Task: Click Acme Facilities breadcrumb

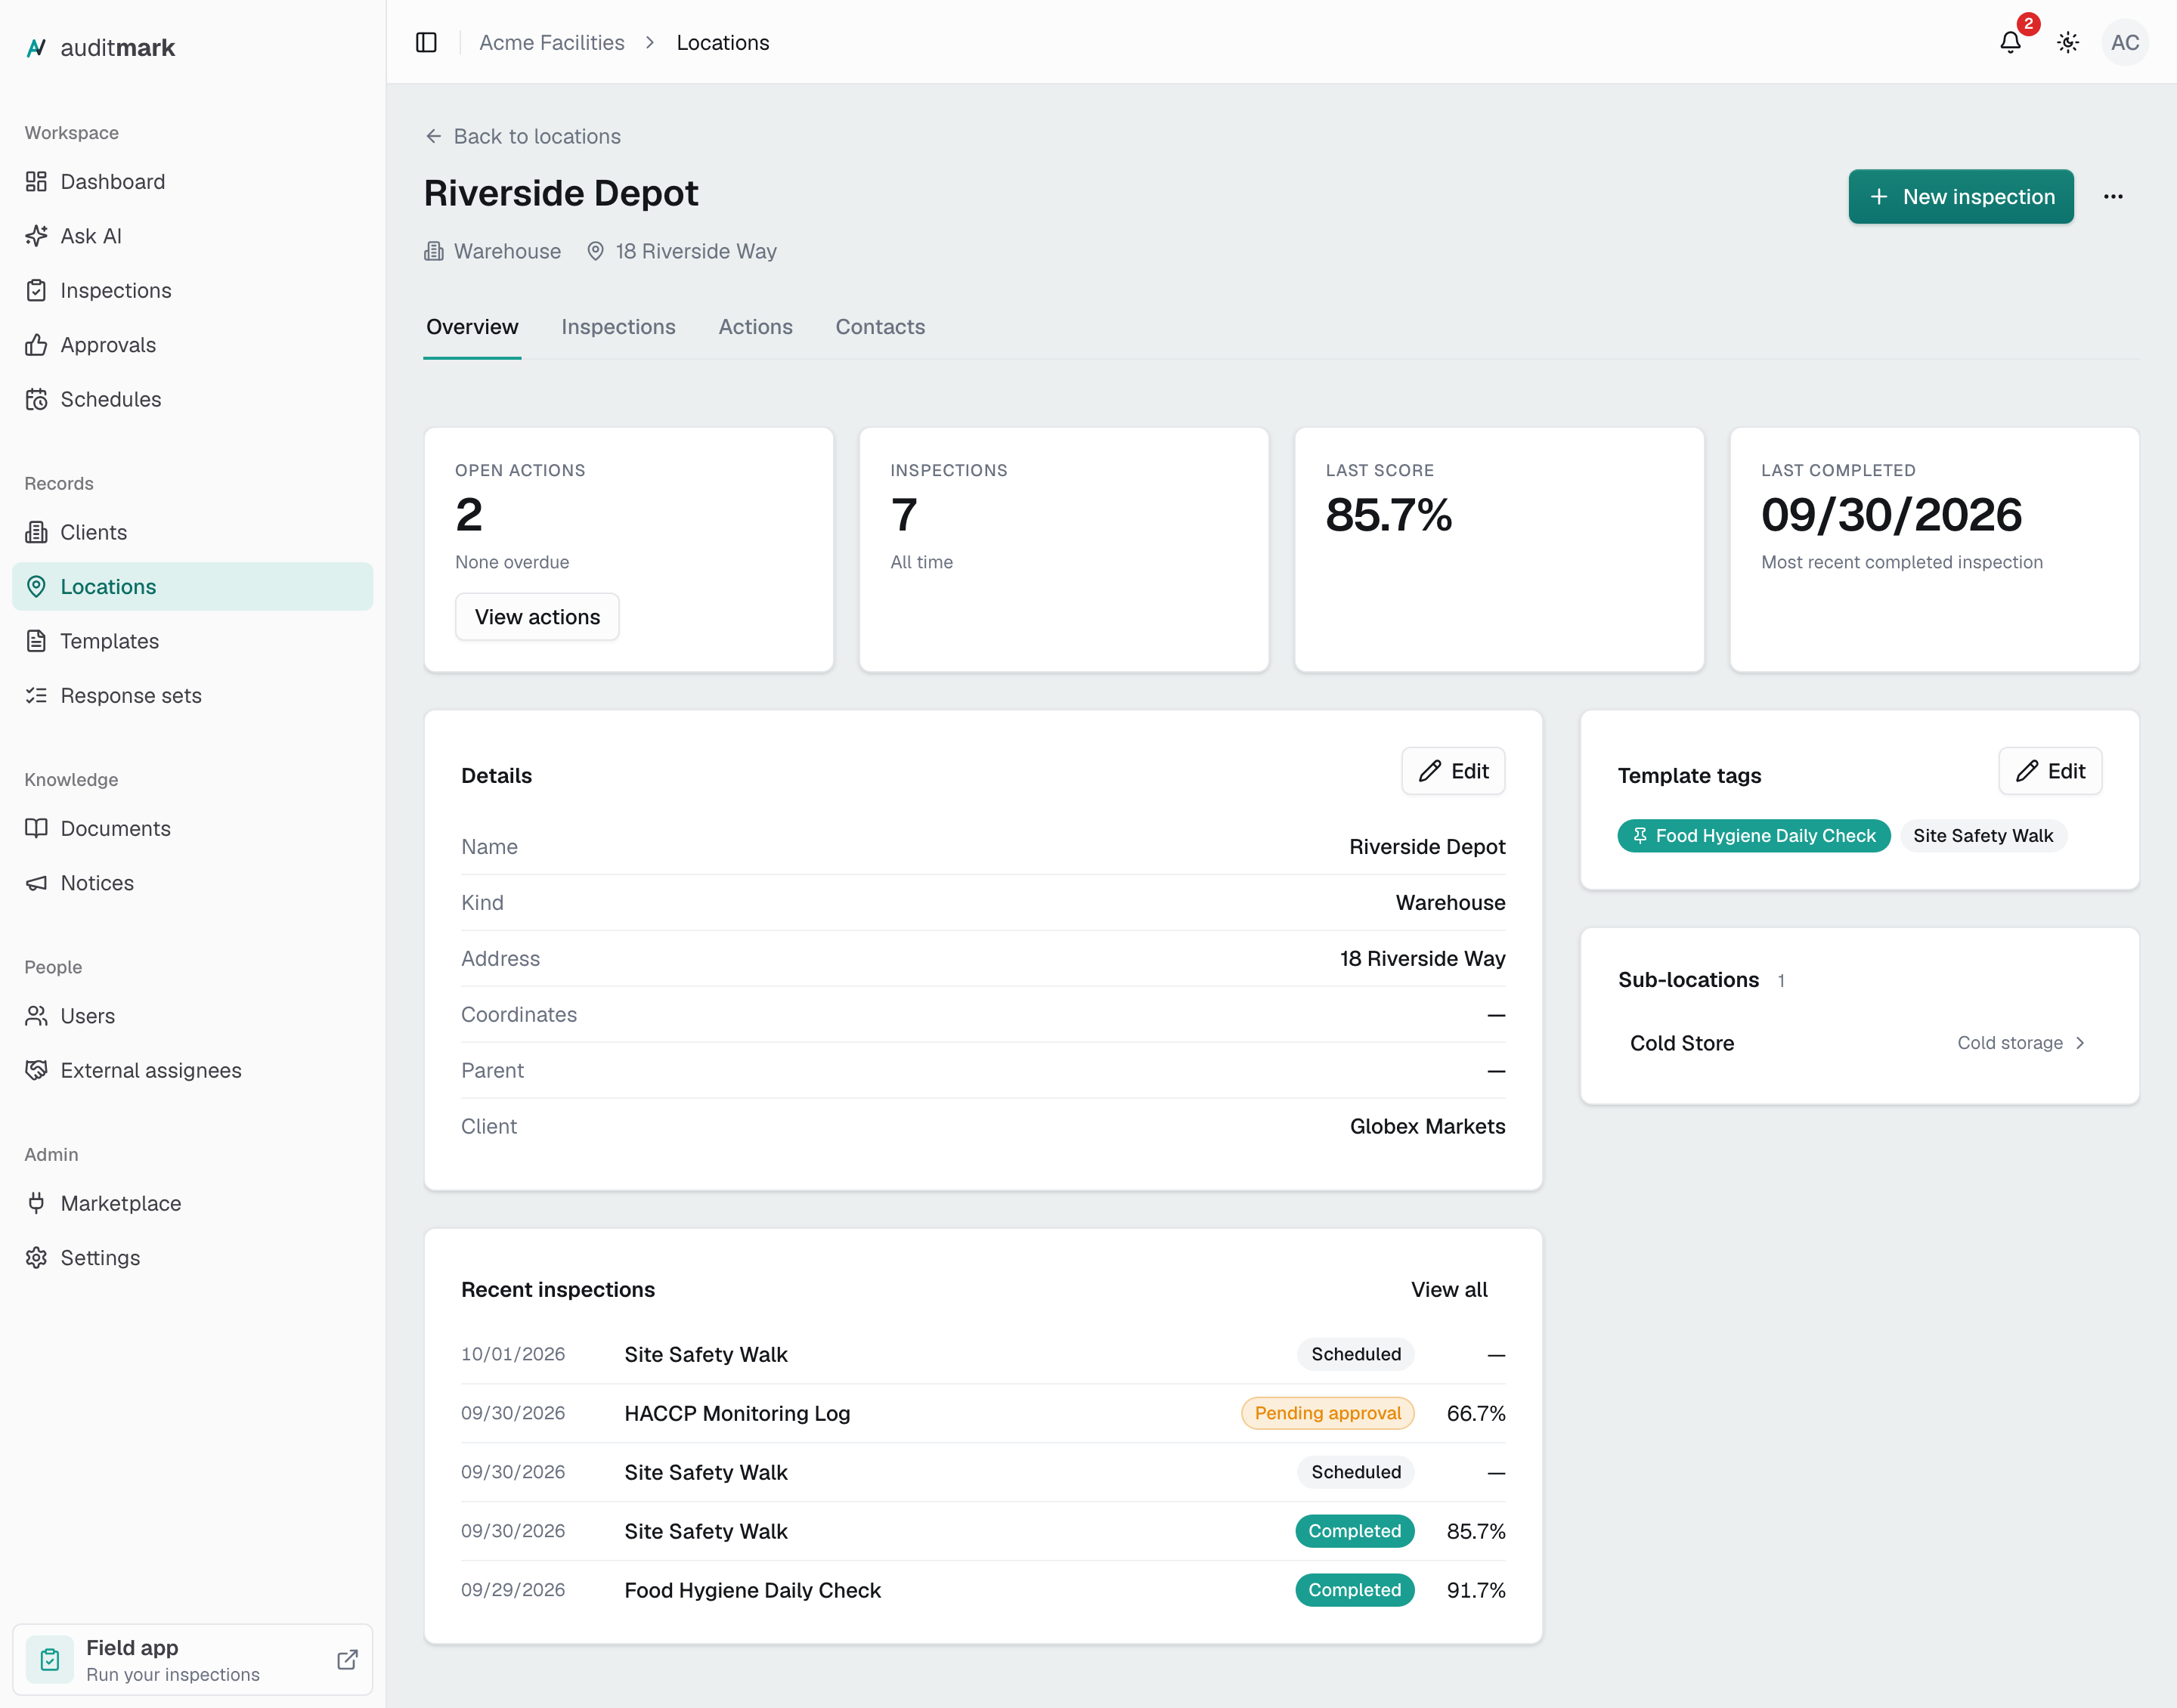Action: (x=551, y=42)
